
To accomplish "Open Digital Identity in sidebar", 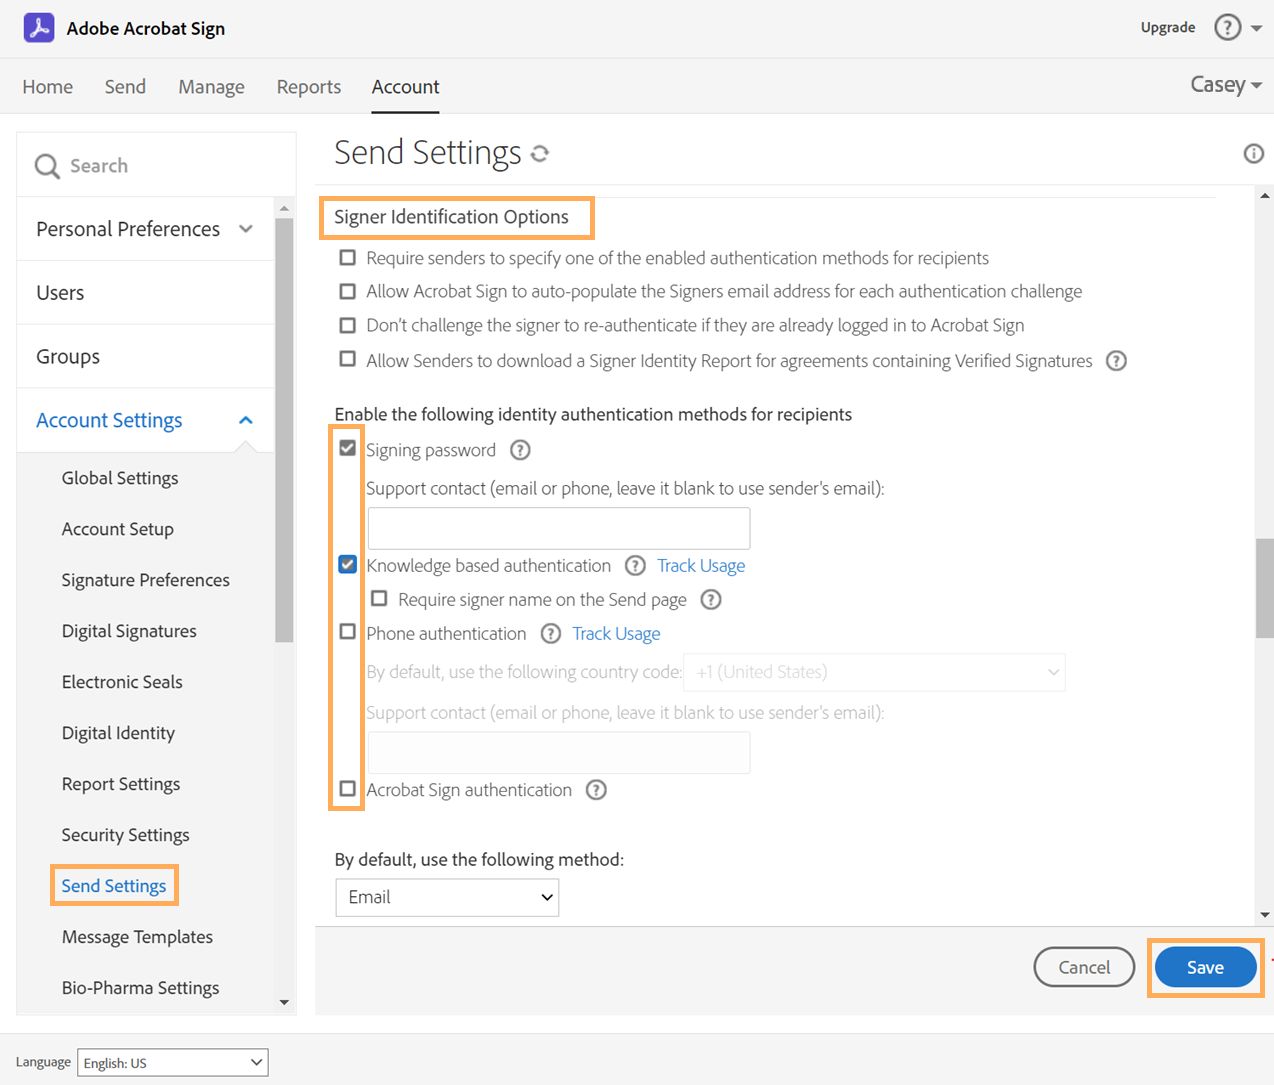I will pos(118,733).
